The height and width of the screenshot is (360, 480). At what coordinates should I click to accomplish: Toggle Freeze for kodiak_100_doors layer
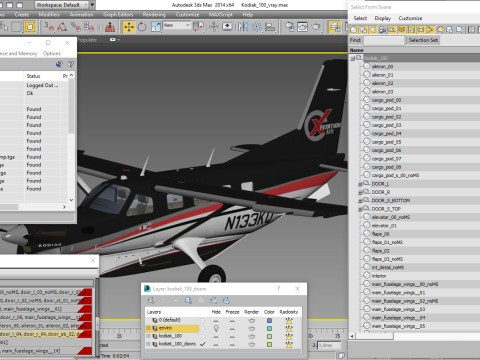point(232,345)
